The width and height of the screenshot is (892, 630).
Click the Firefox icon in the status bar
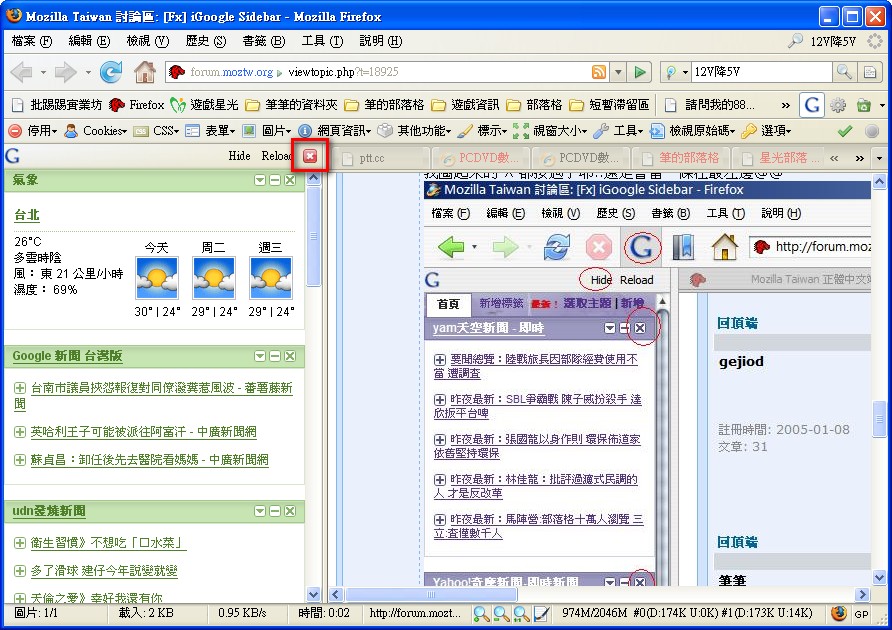click(838, 613)
